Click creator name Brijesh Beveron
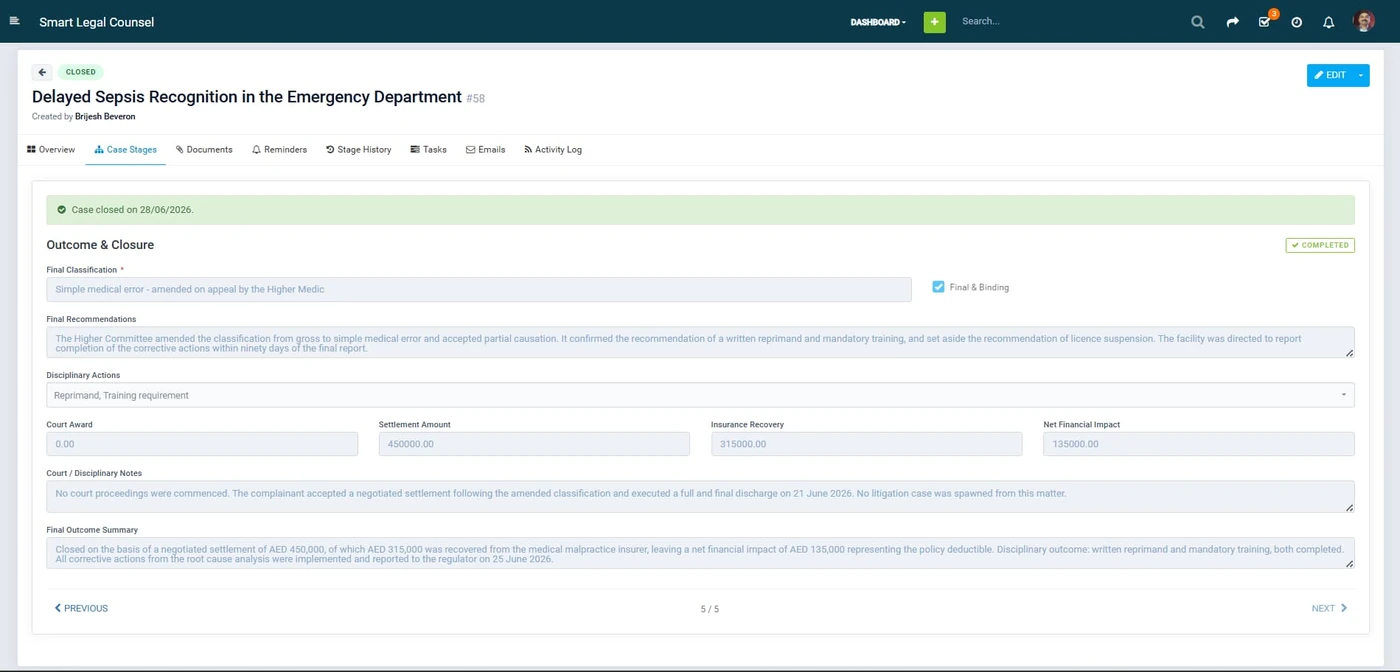1400x672 pixels. (105, 117)
